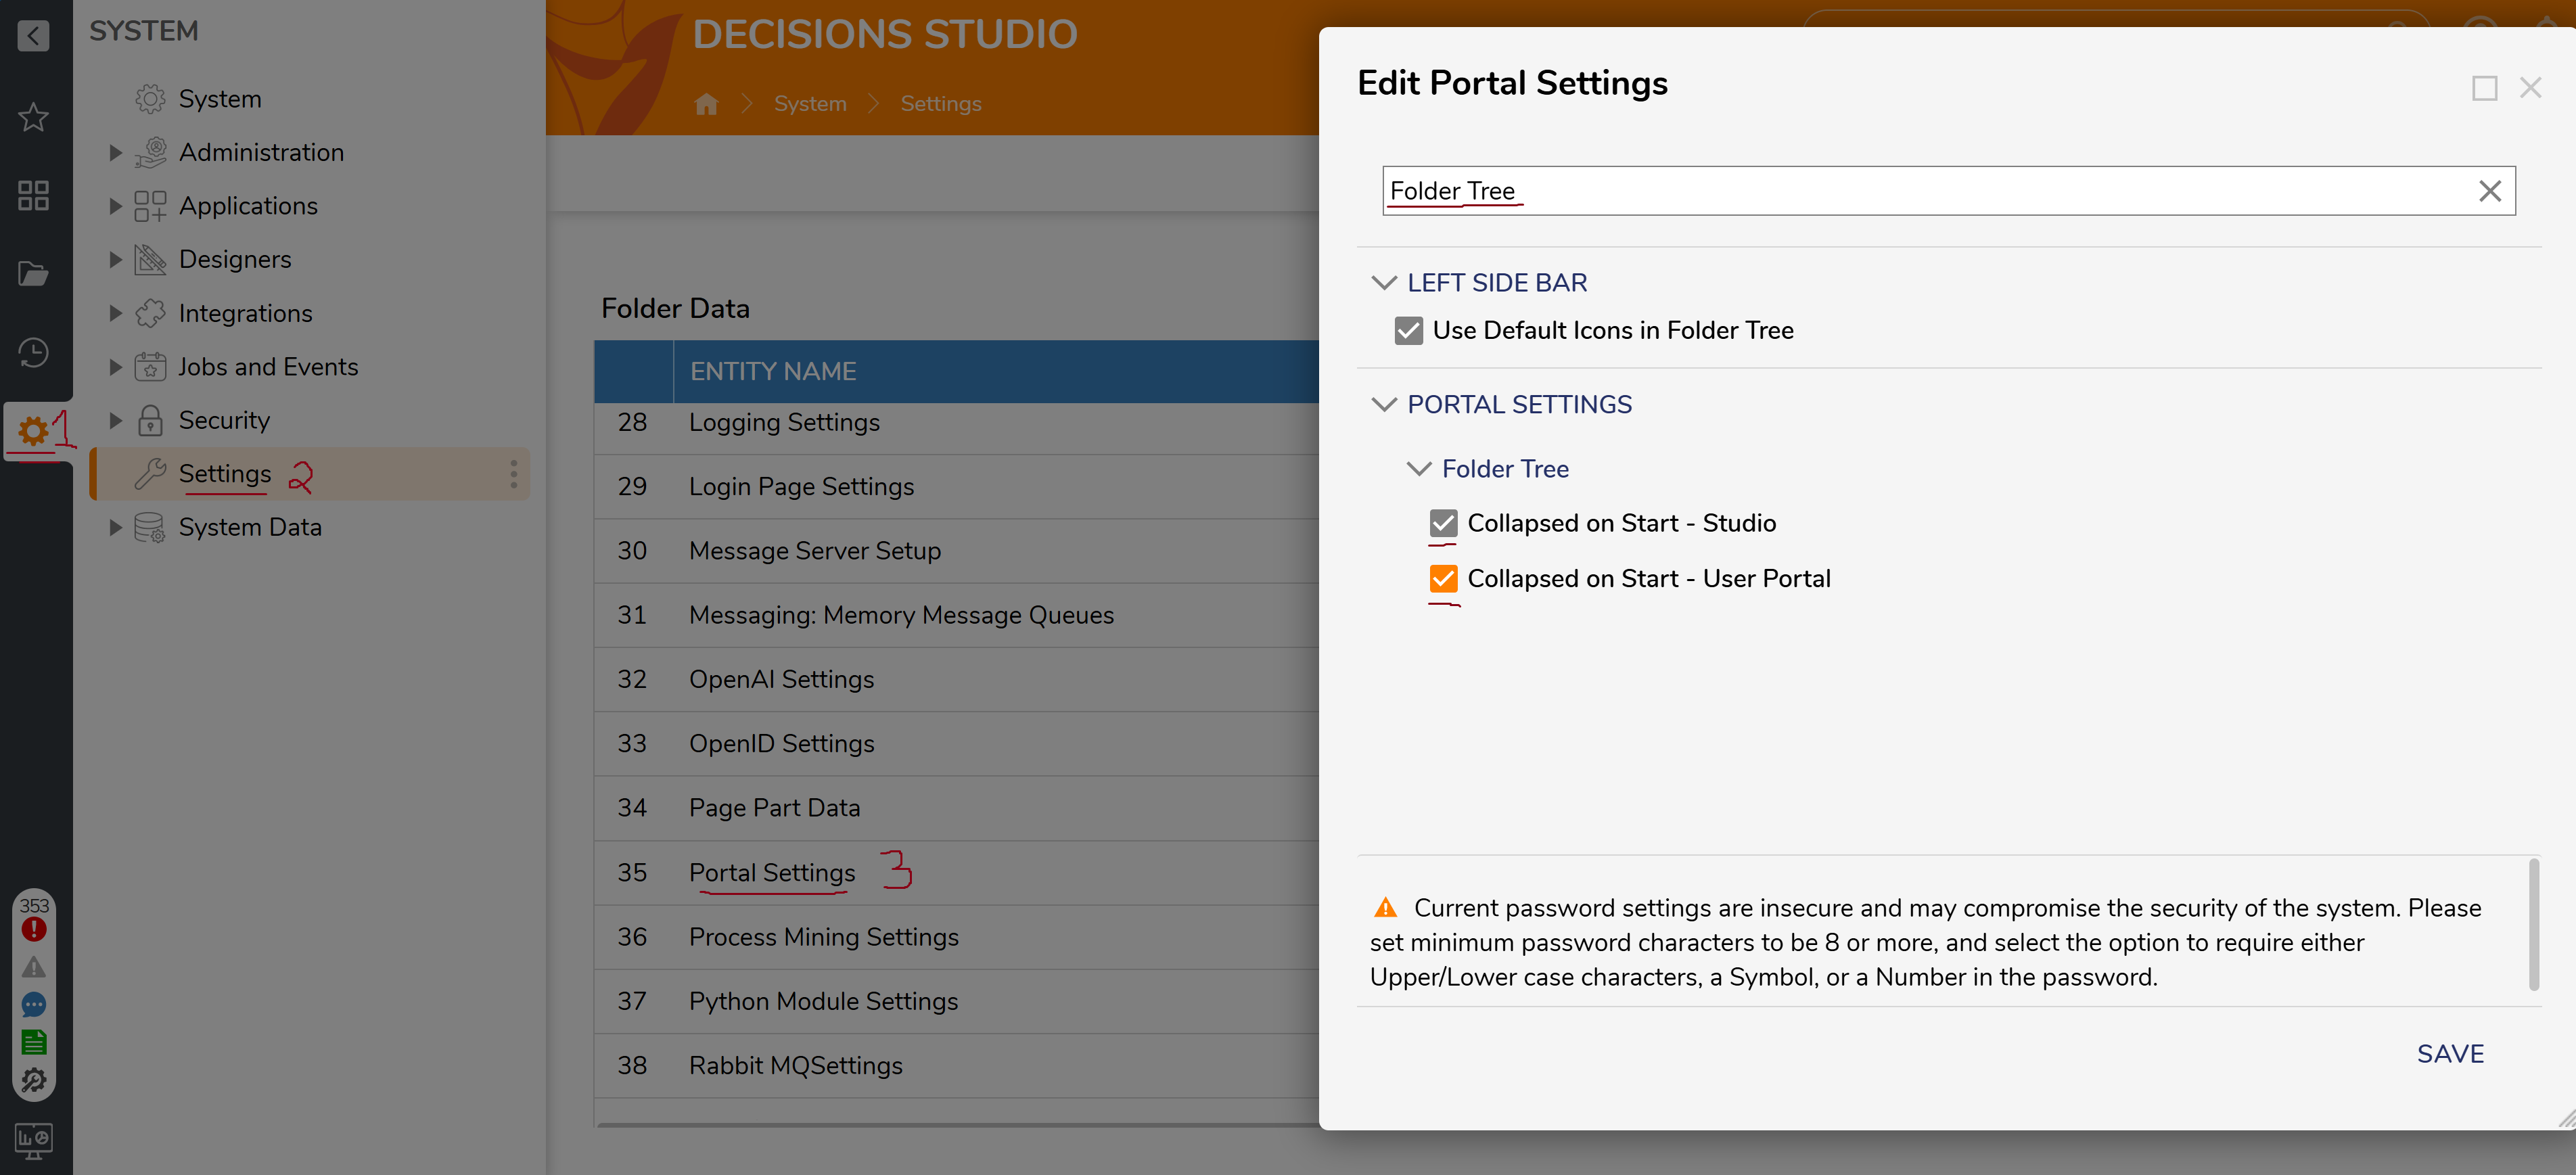Screen dimensions: 2576x1175
Task: Select Security in the system tree
Action: 224,420
